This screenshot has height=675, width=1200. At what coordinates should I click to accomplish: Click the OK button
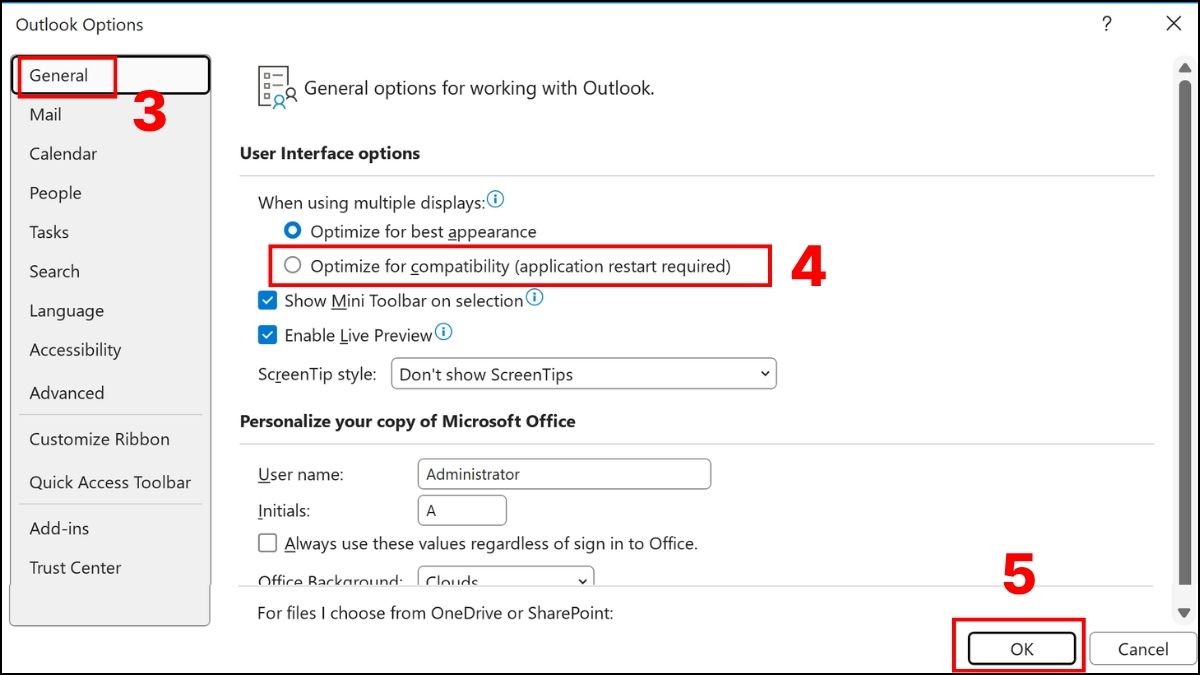coord(1021,649)
